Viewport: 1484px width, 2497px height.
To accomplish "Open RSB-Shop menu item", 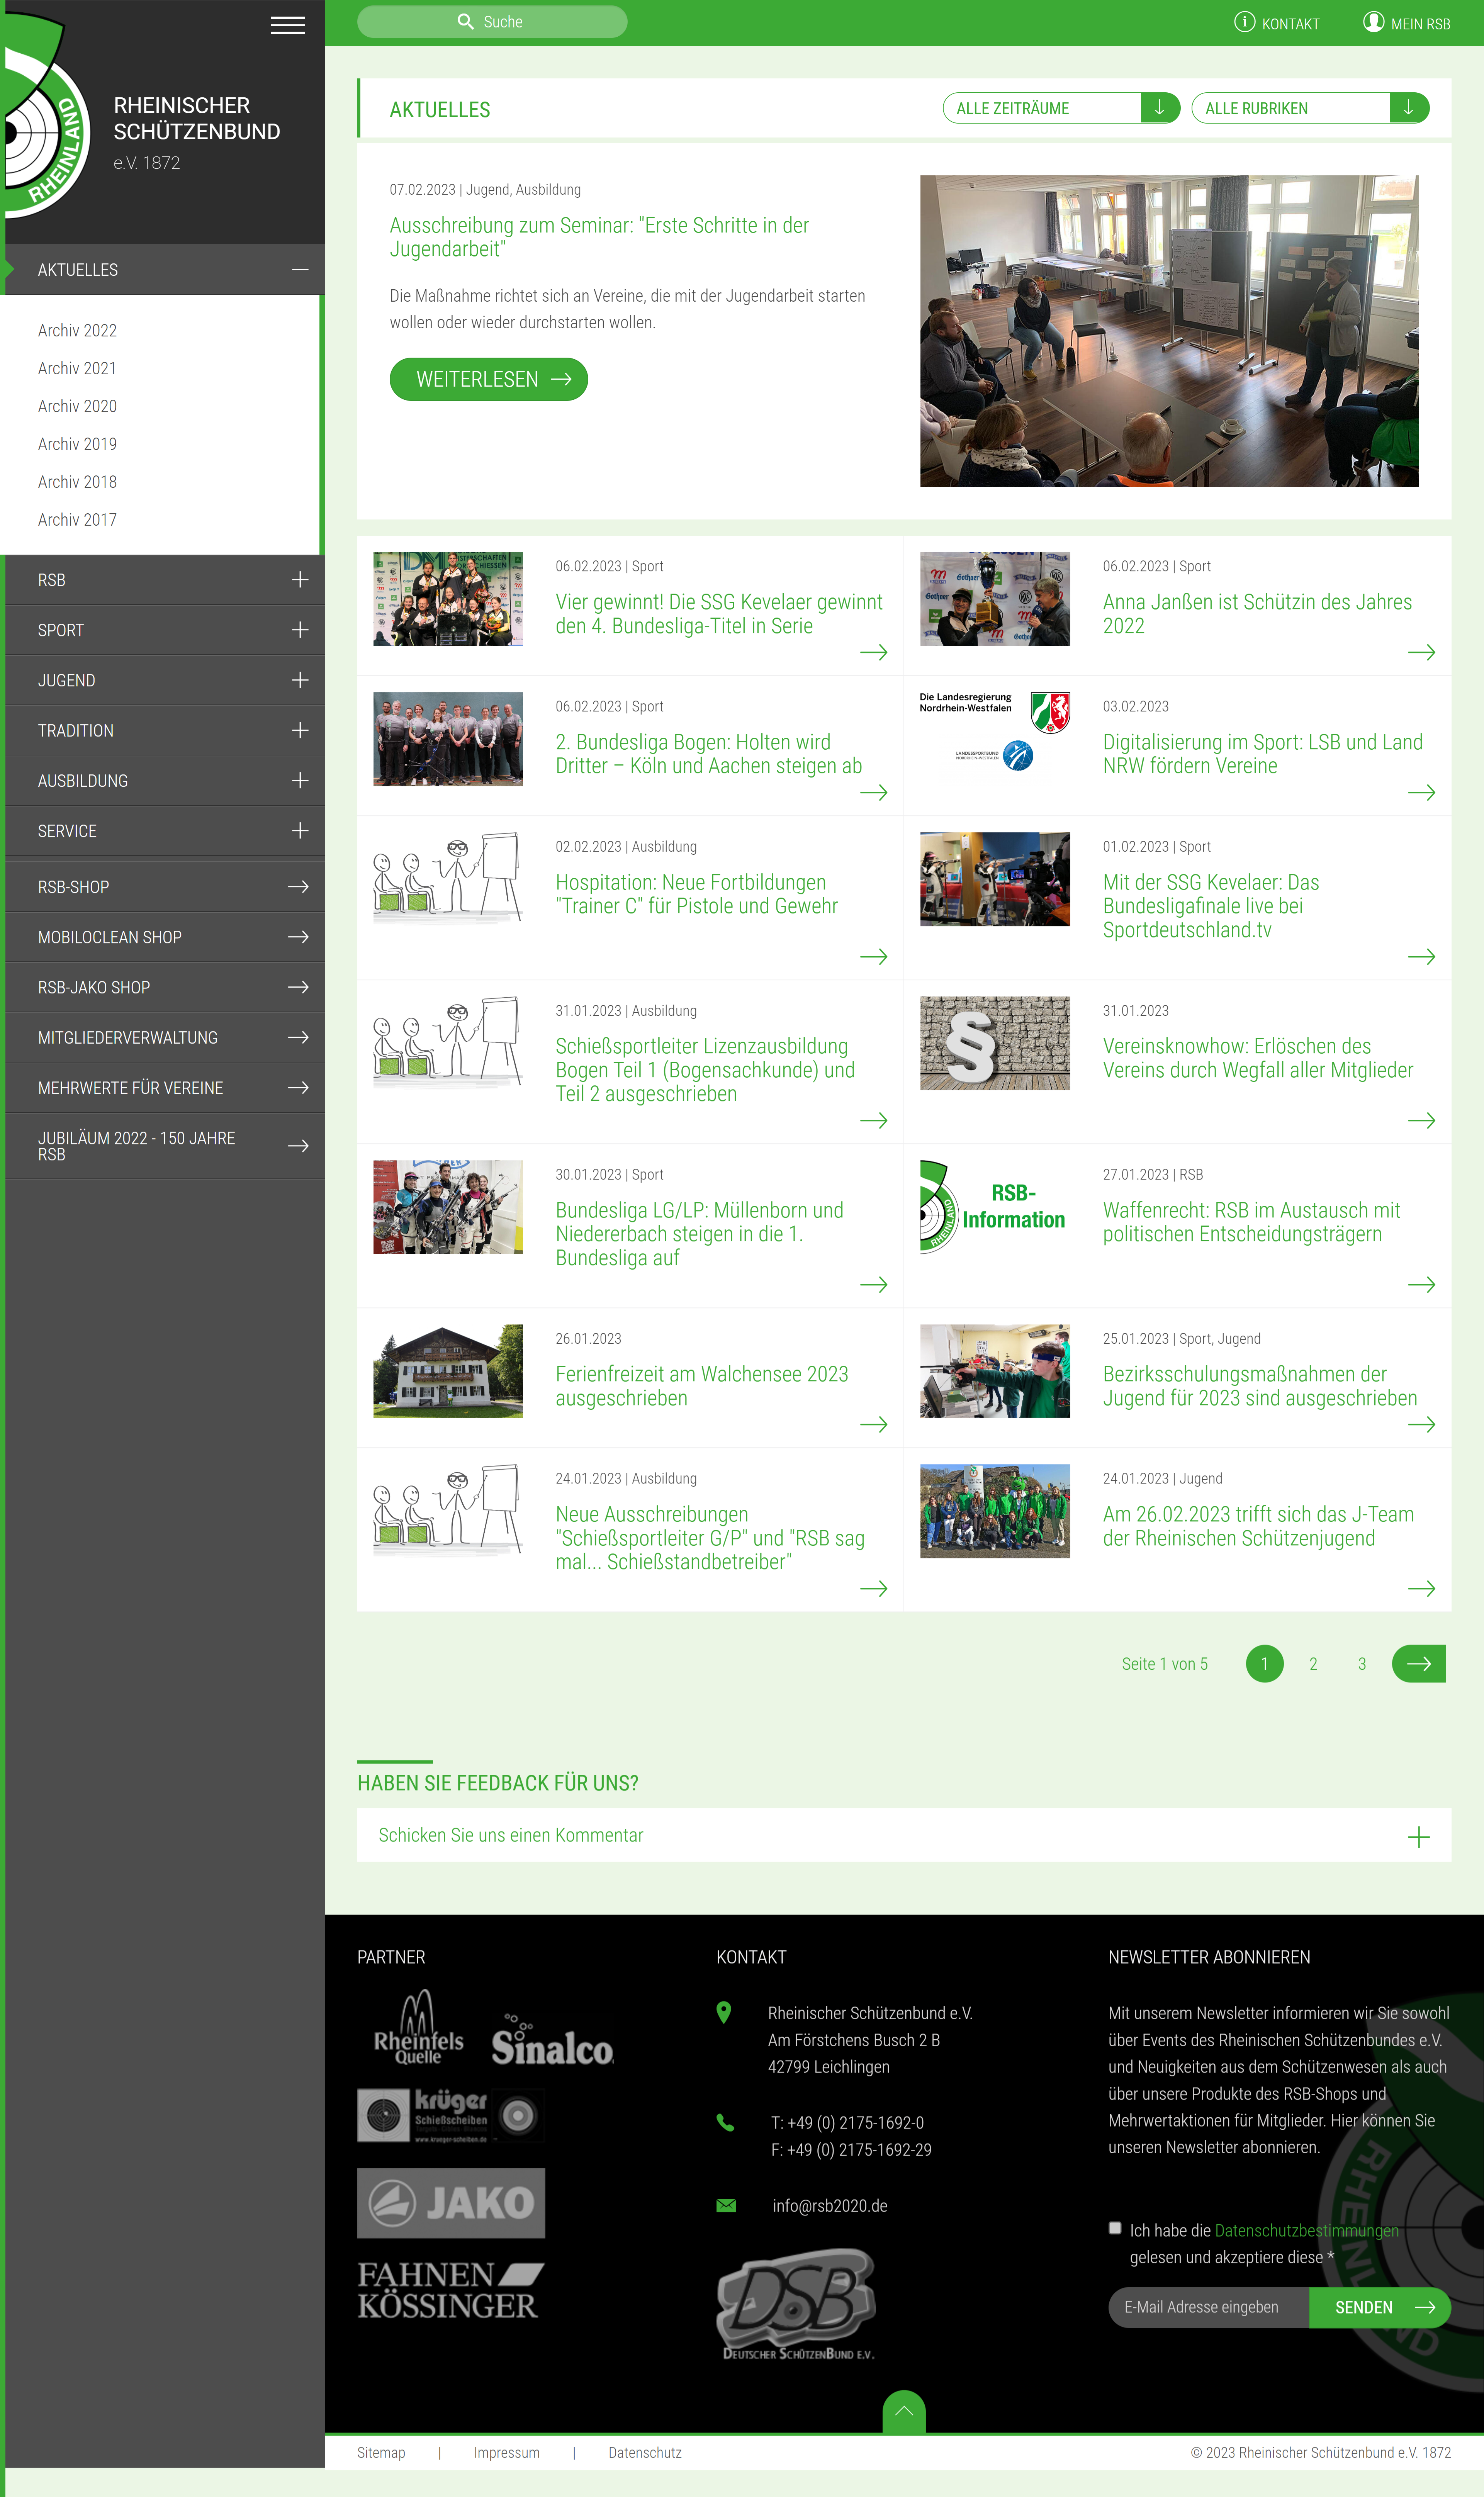I will (x=165, y=887).
